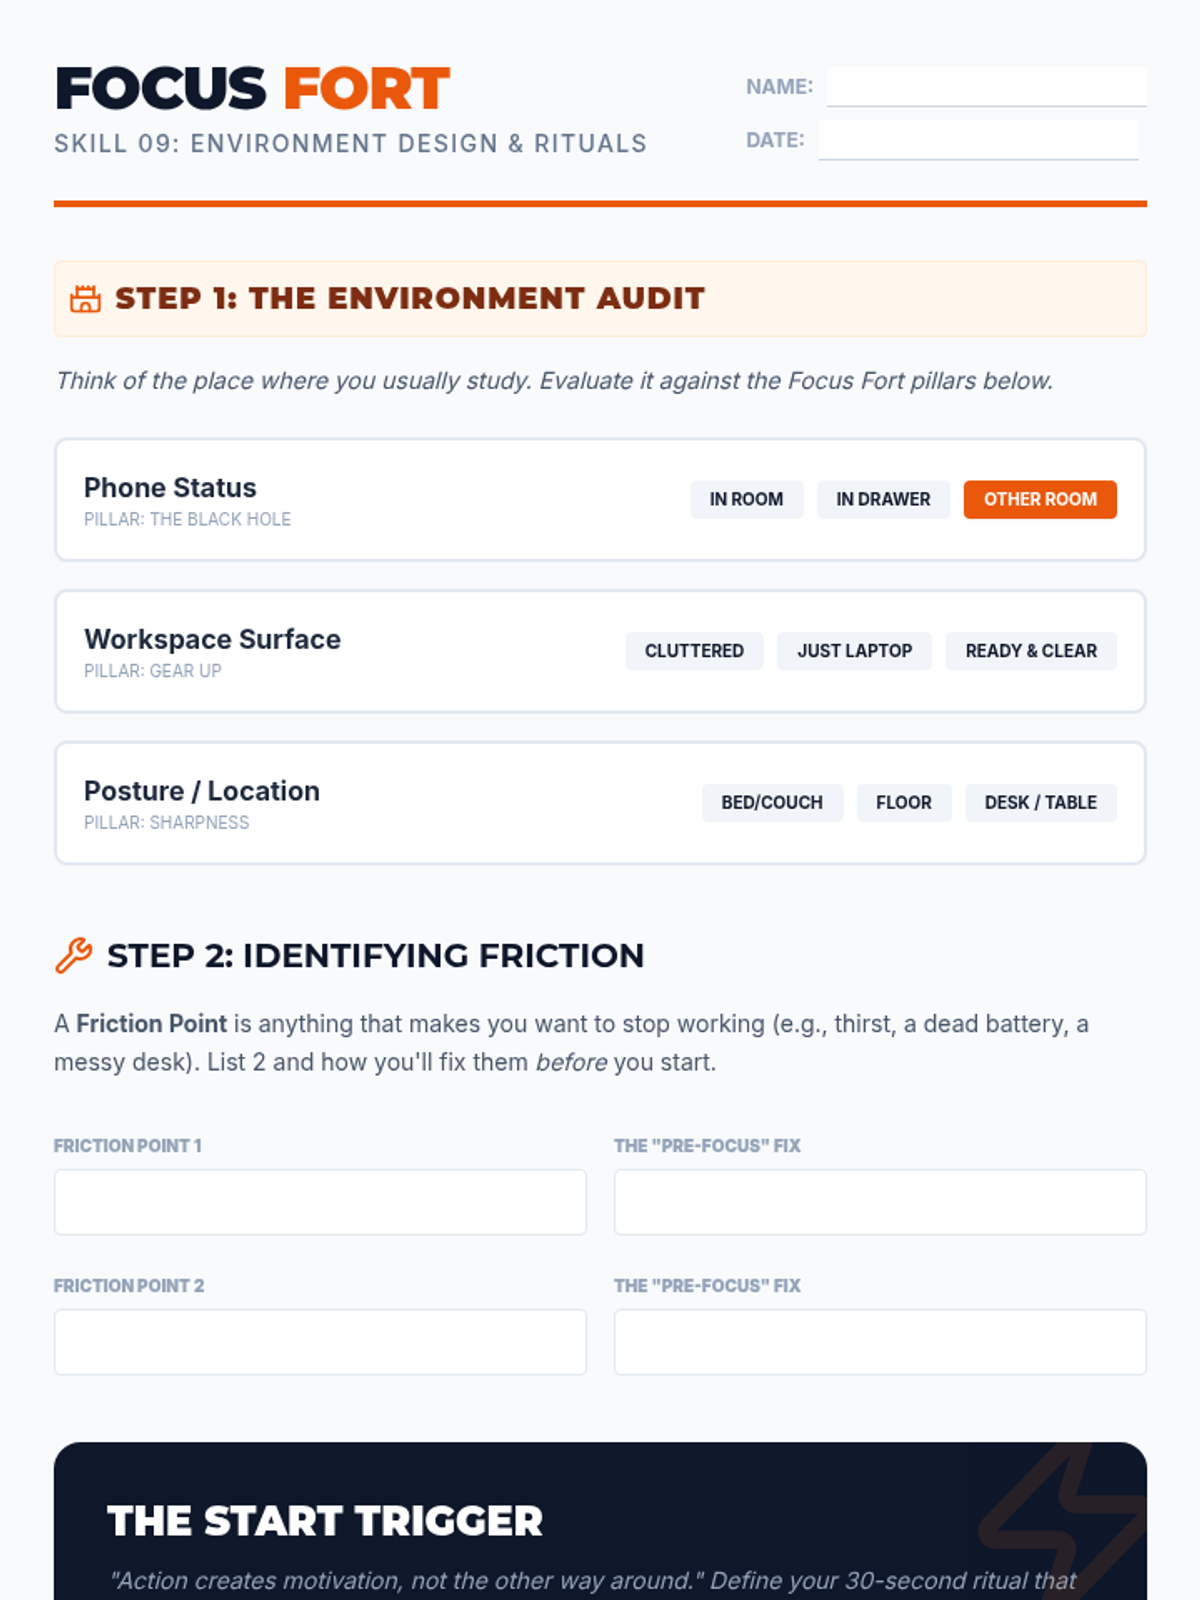The image size is (1200, 1600).
Task: Select "Just Laptop" workspace option
Action: pyautogui.click(x=854, y=651)
